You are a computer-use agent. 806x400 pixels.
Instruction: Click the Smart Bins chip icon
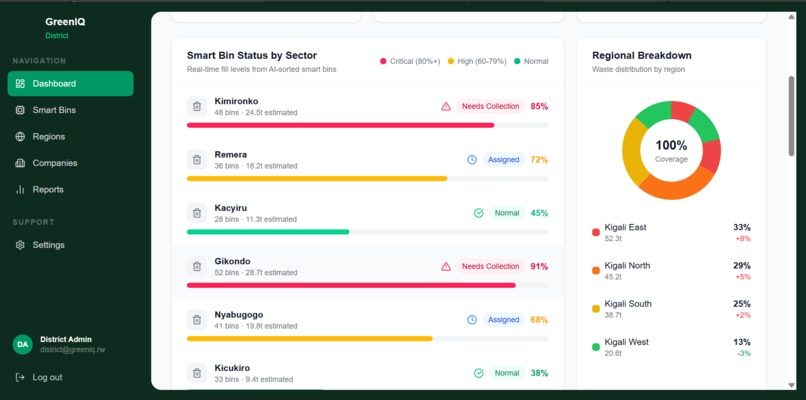coord(20,110)
